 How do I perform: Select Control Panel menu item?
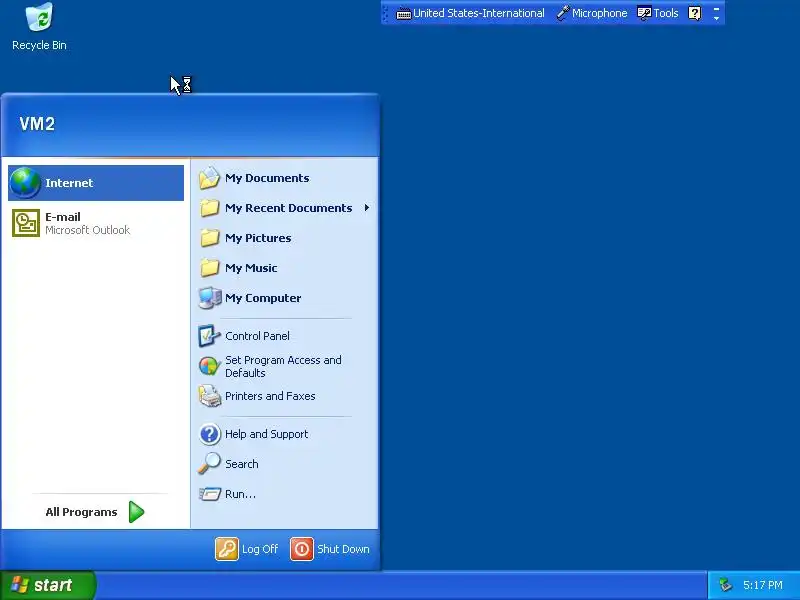285,336
